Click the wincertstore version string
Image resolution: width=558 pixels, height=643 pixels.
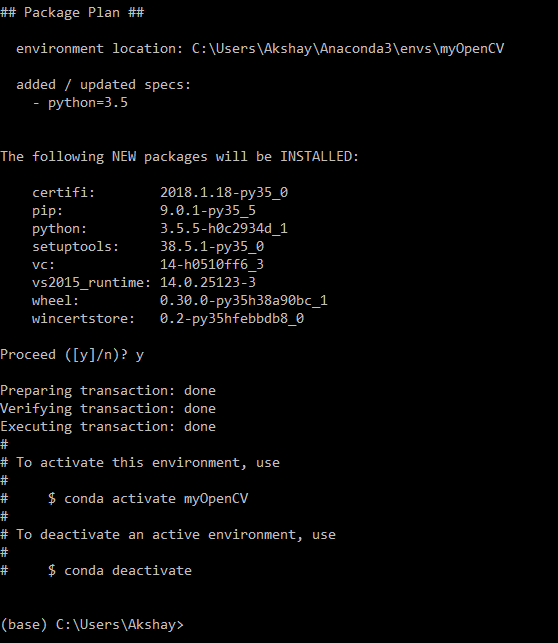232,319
